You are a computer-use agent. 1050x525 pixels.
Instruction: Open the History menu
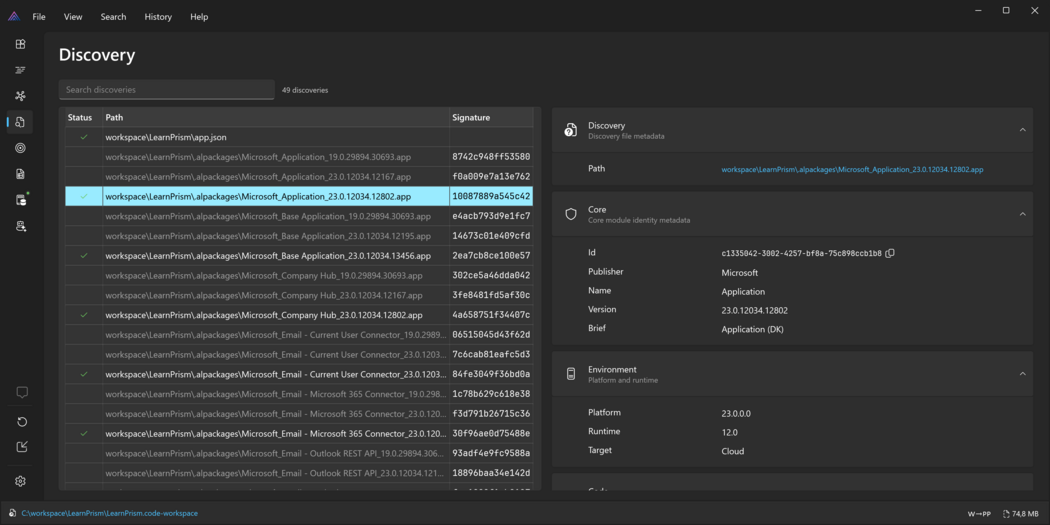tap(158, 17)
